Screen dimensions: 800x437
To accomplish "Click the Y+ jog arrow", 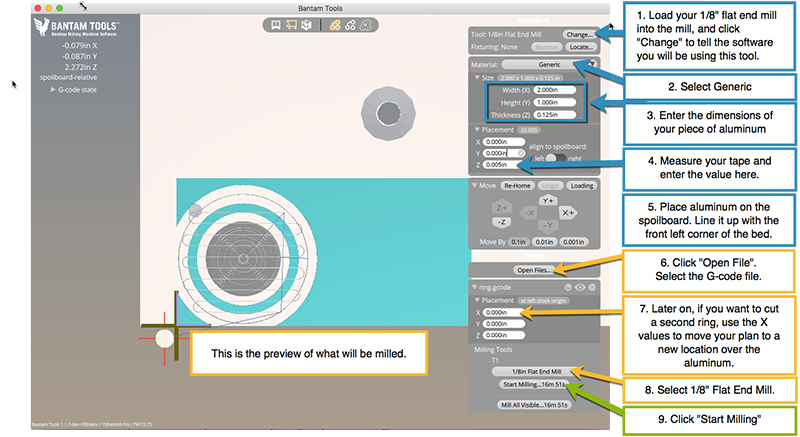I will pyautogui.click(x=548, y=200).
